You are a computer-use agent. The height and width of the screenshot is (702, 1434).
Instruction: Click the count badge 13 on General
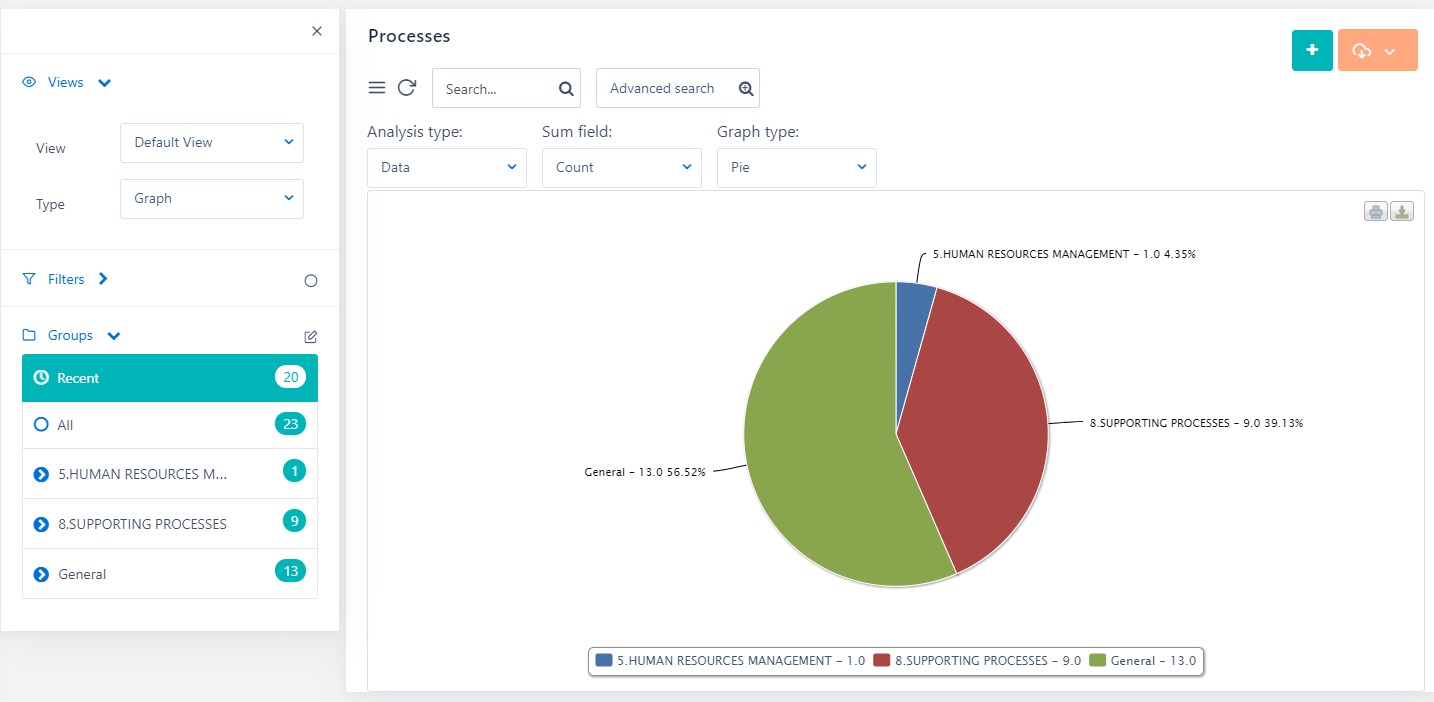point(291,571)
